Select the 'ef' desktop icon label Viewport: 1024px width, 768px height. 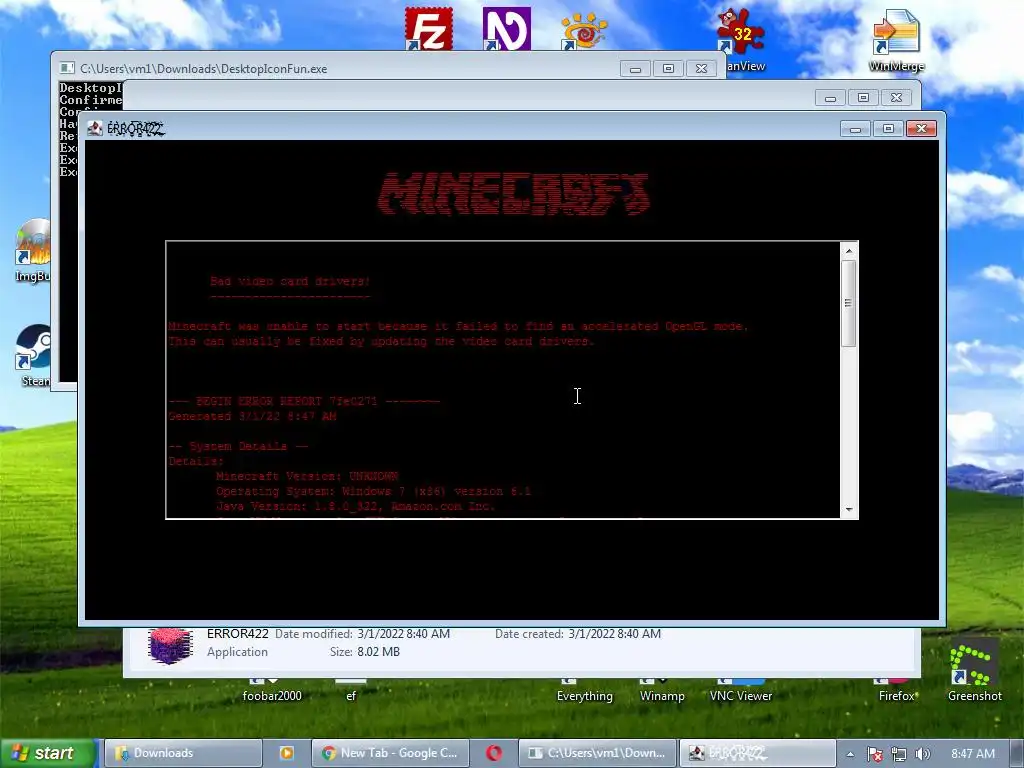point(351,696)
